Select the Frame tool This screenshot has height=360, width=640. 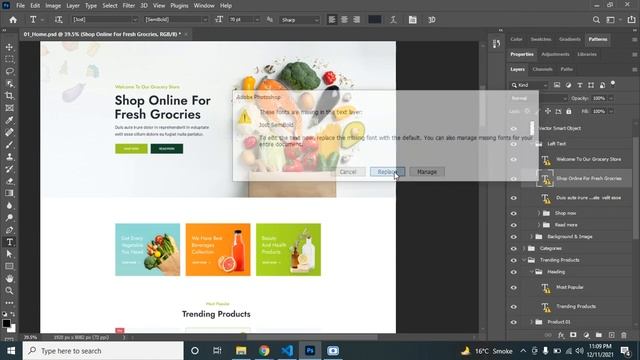(9, 108)
